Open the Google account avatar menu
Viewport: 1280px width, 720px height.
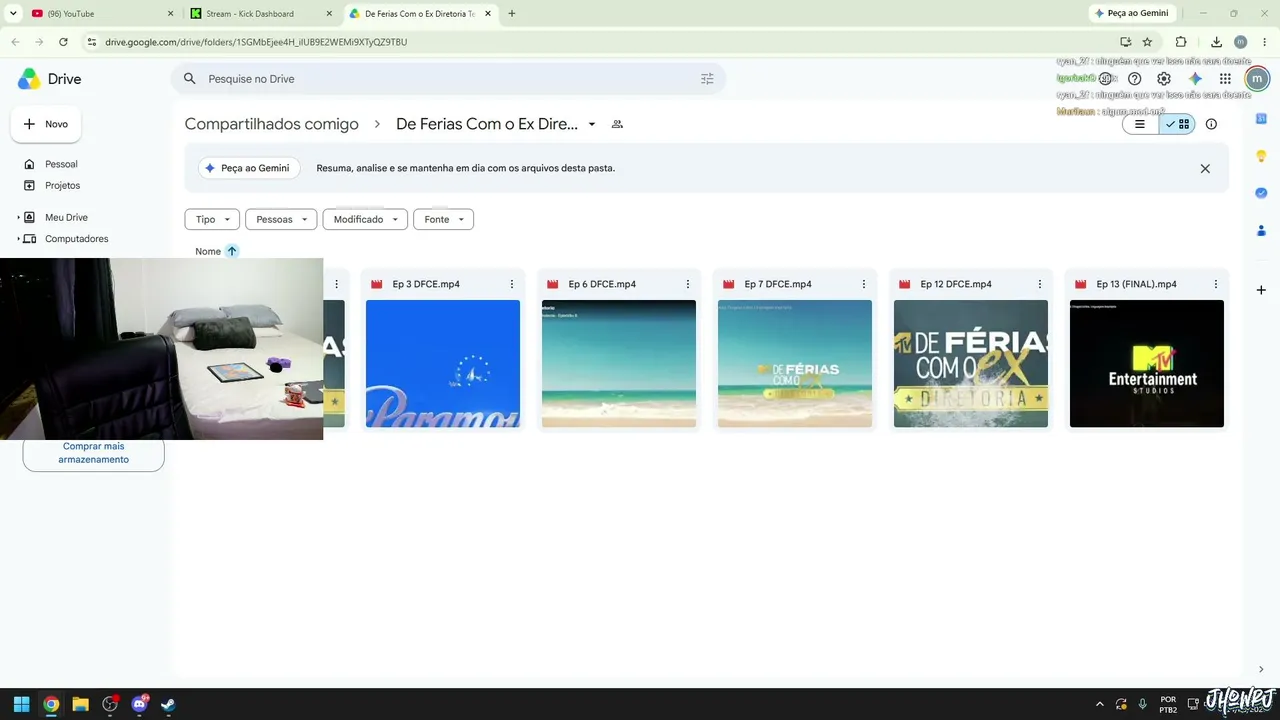coord(1256,79)
